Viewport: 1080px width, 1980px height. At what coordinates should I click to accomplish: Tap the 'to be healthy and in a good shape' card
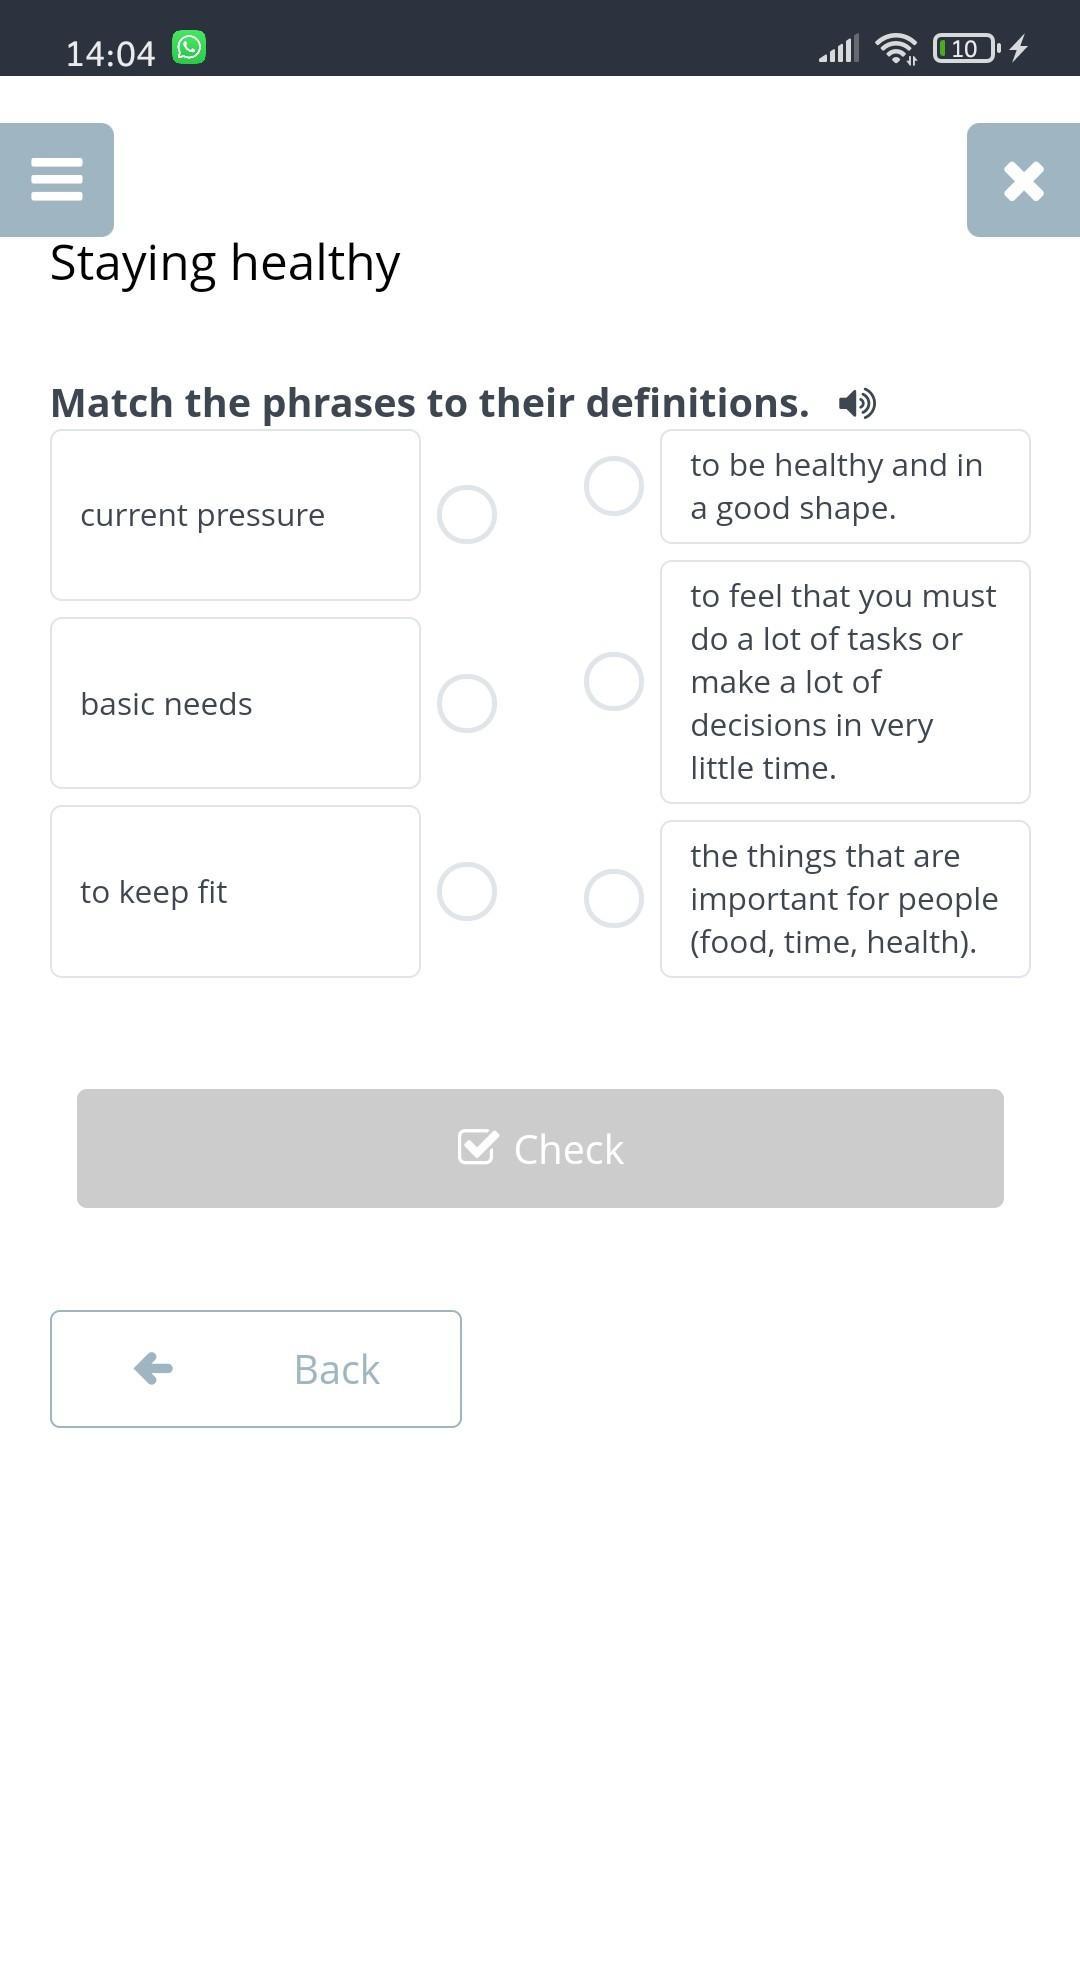pos(845,487)
